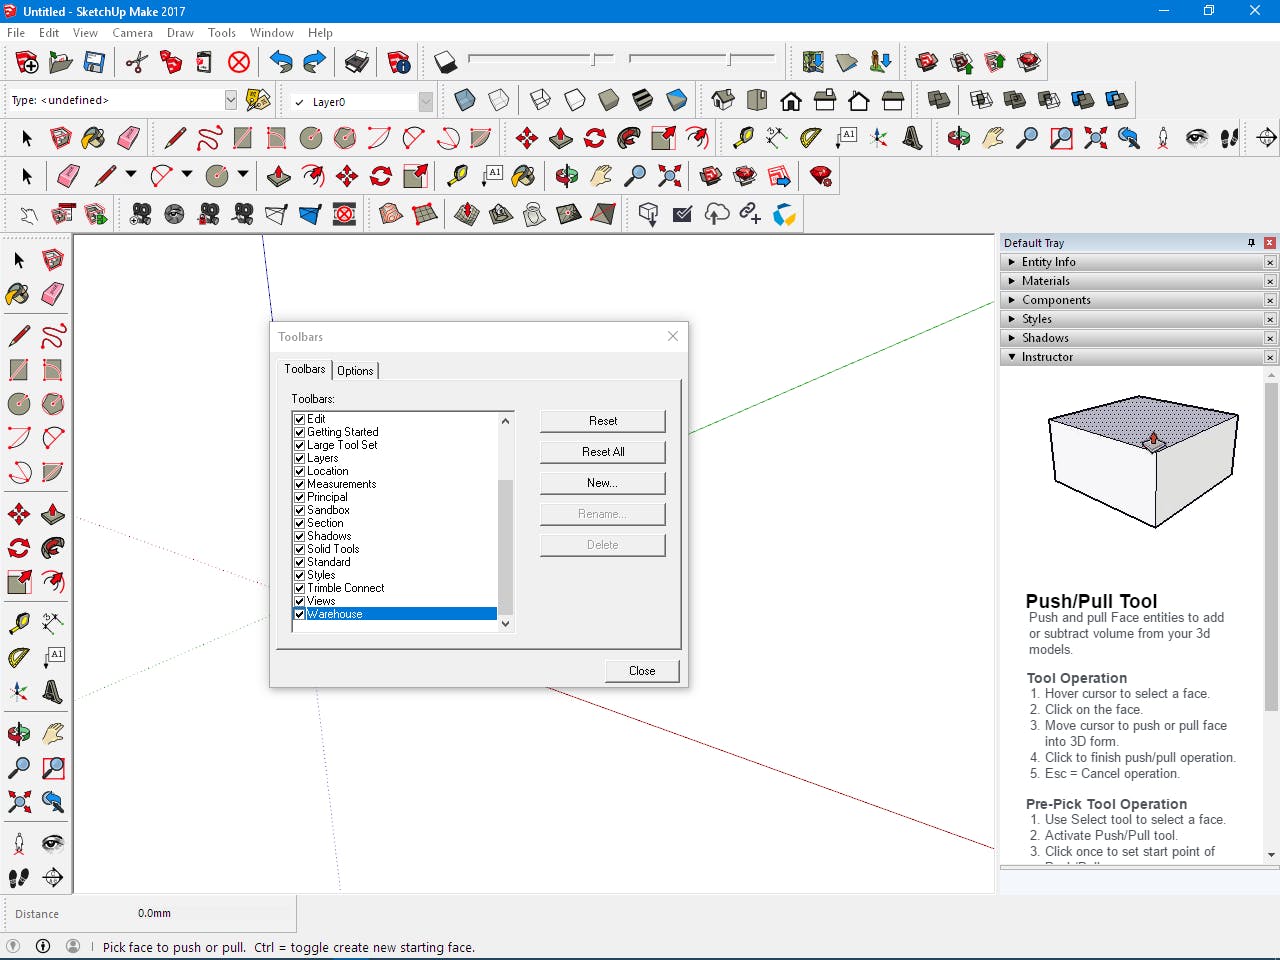Select the Paint Bucket tool in left toolbar
Viewport: 1280px width, 960px height.
coord(18,294)
